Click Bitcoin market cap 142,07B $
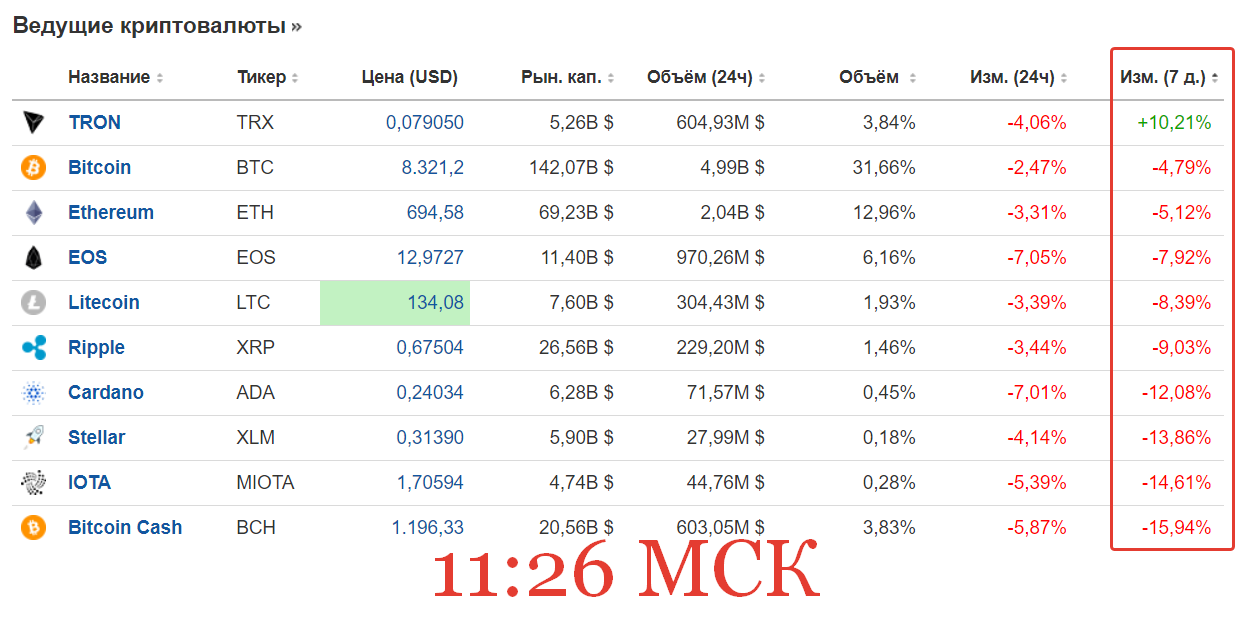This screenshot has height=621, width=1243. pyautogui.click(x=571, y=168)
